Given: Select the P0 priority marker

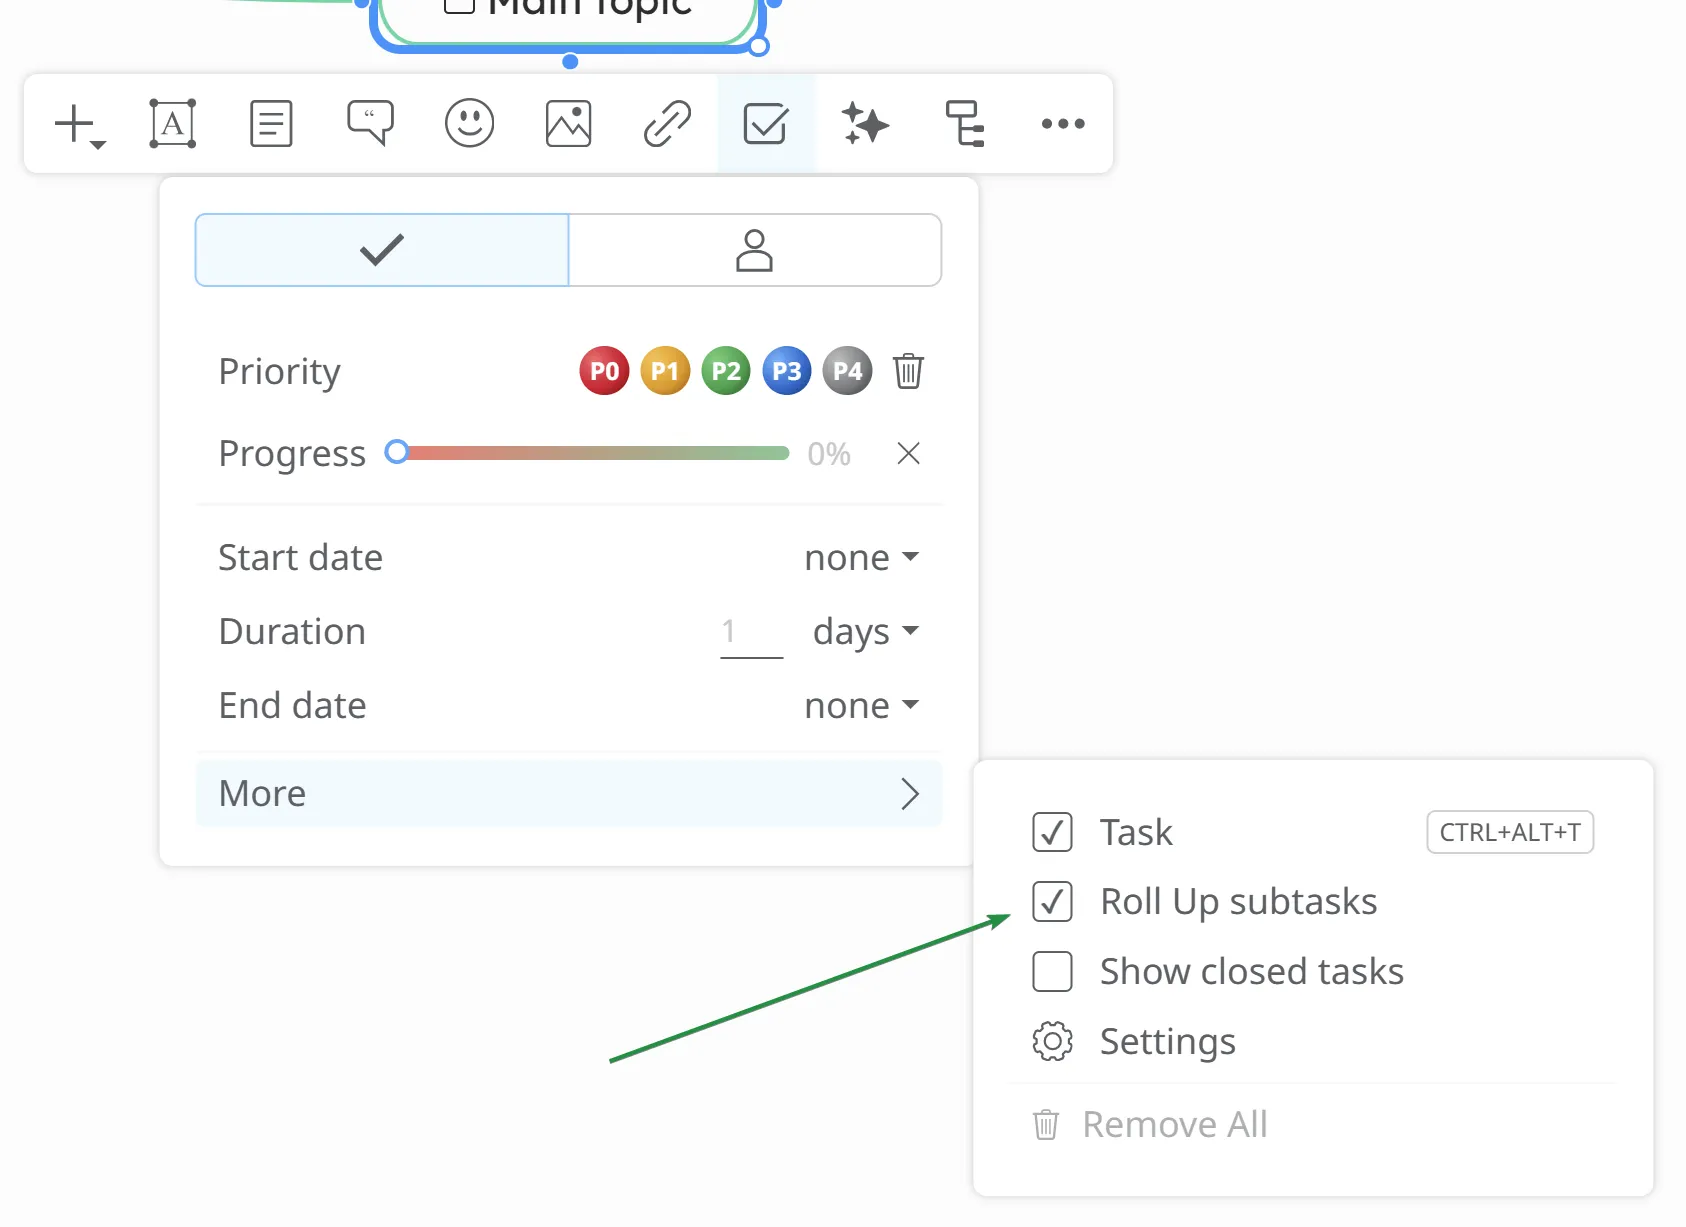Looking at the screenshot, I should (604, 372).
